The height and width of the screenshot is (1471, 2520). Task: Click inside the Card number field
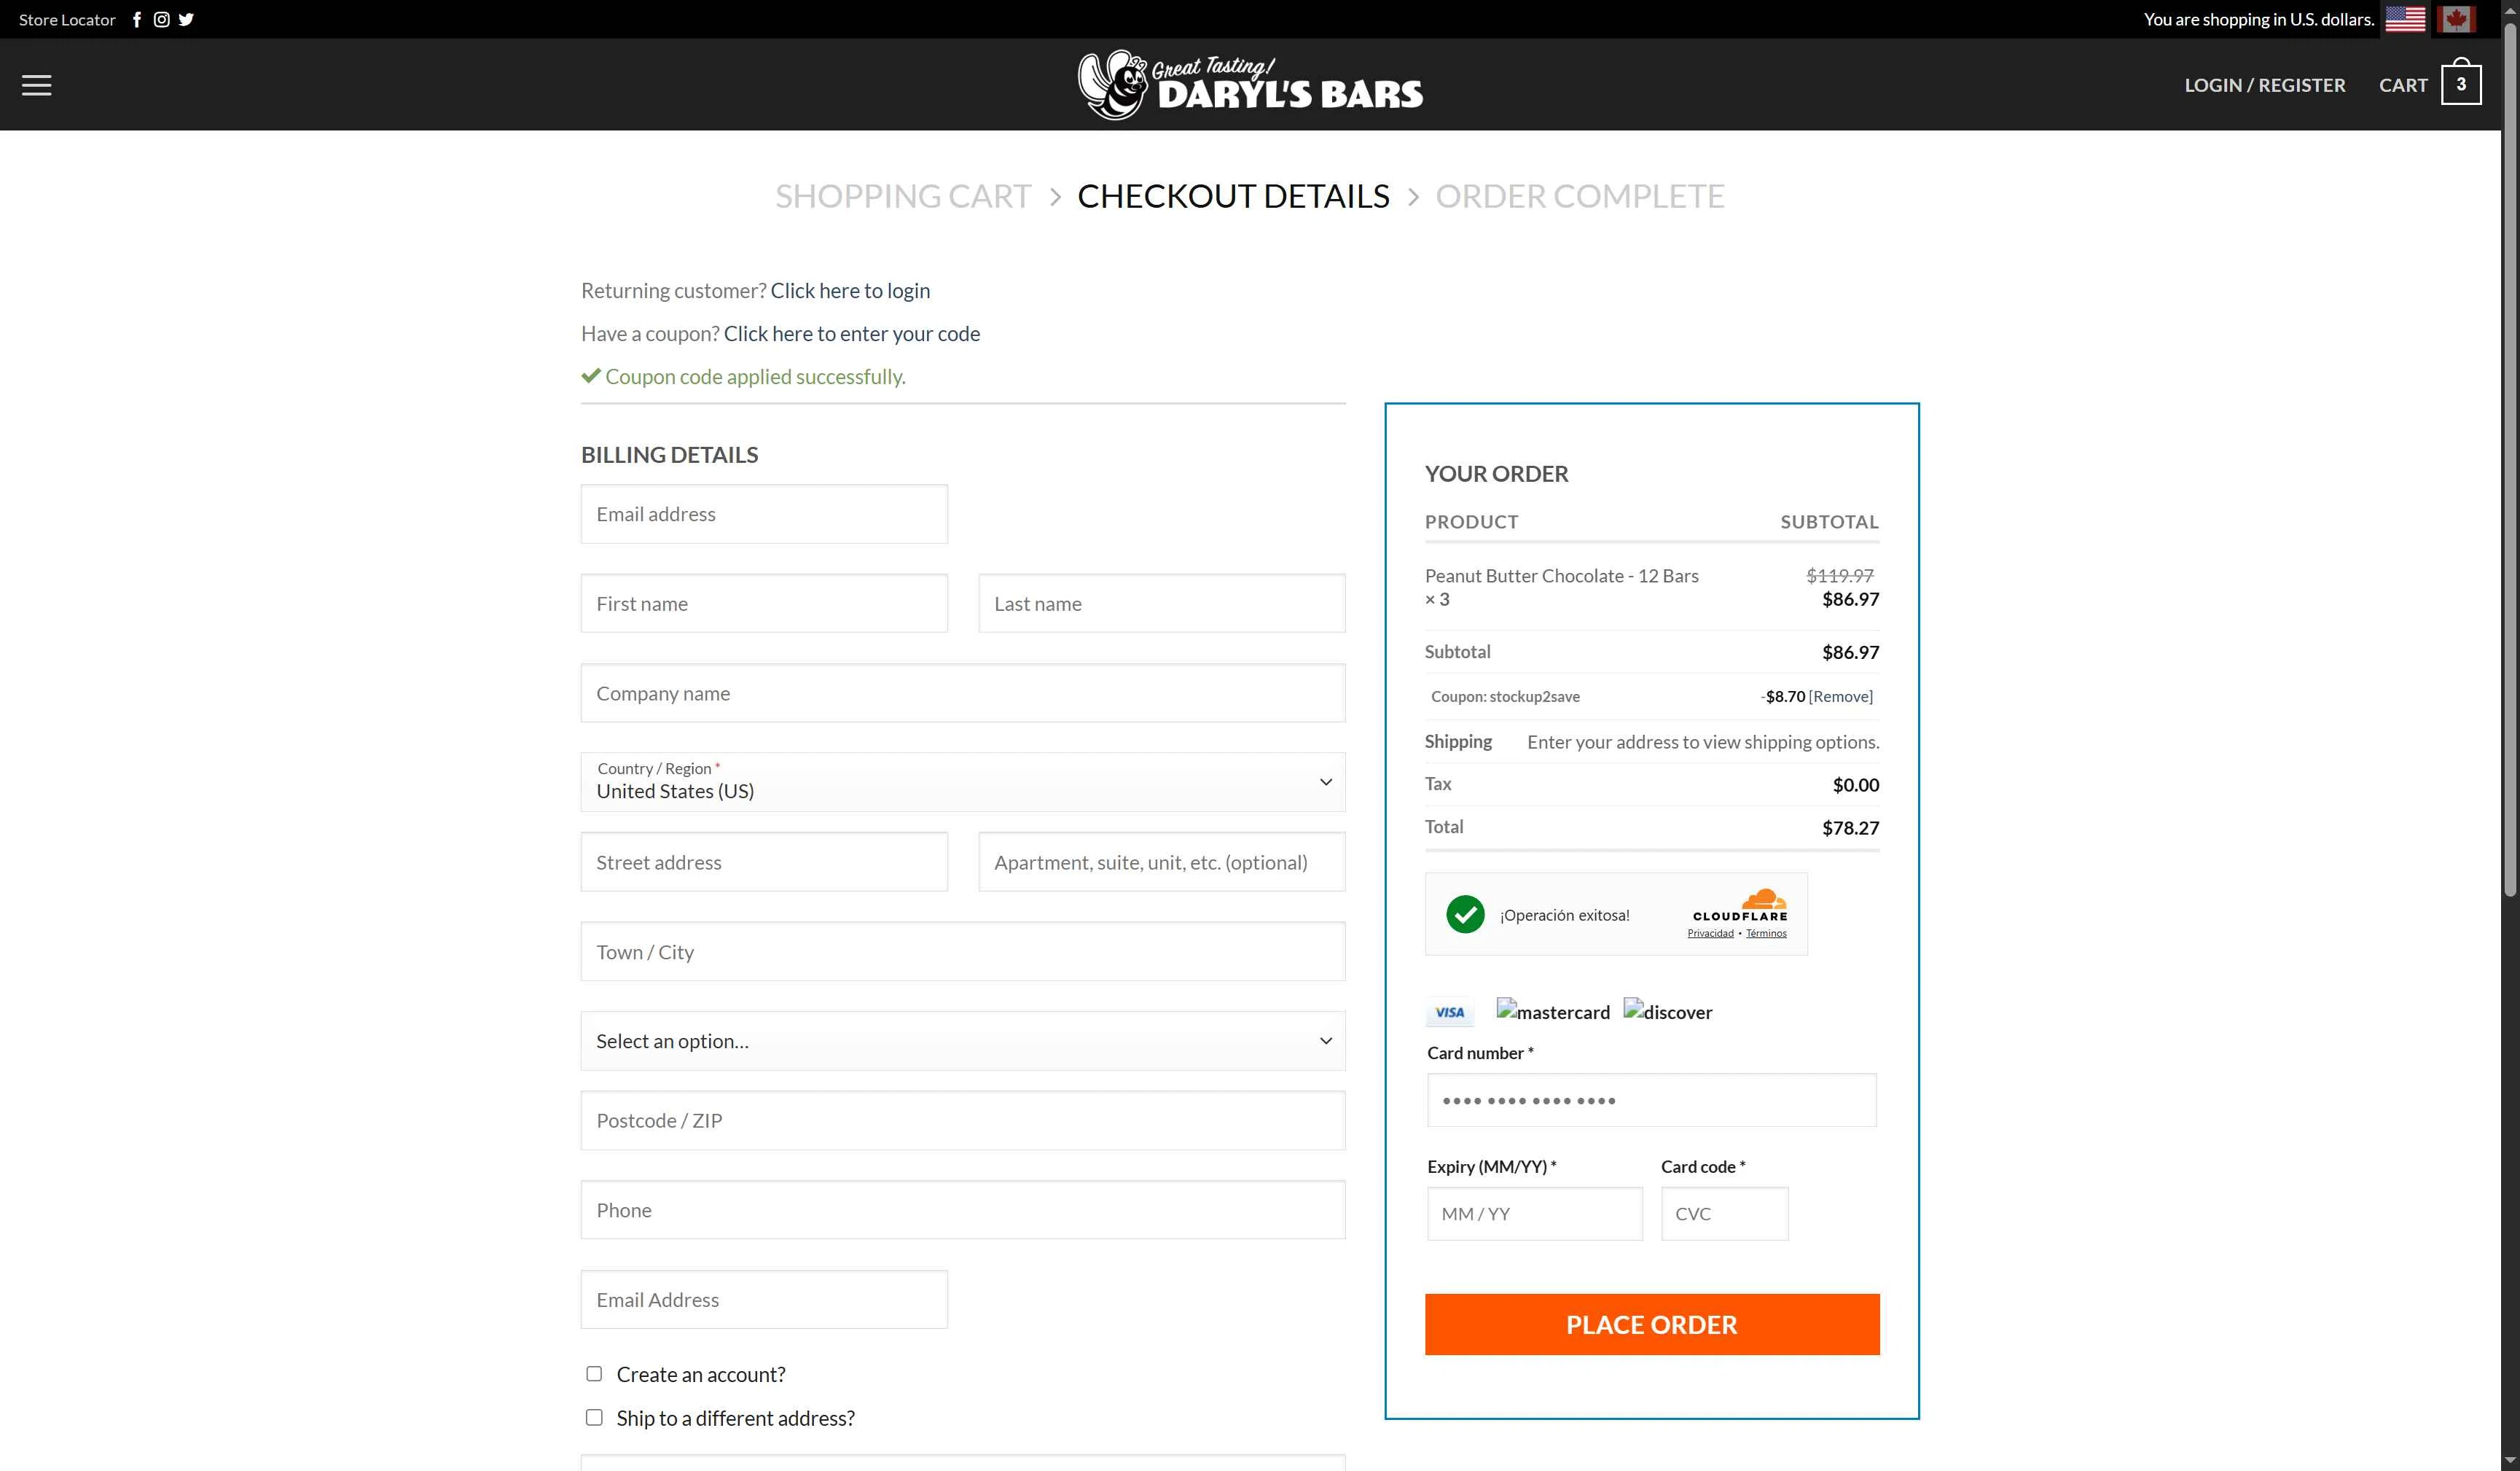point(1651,1100)
